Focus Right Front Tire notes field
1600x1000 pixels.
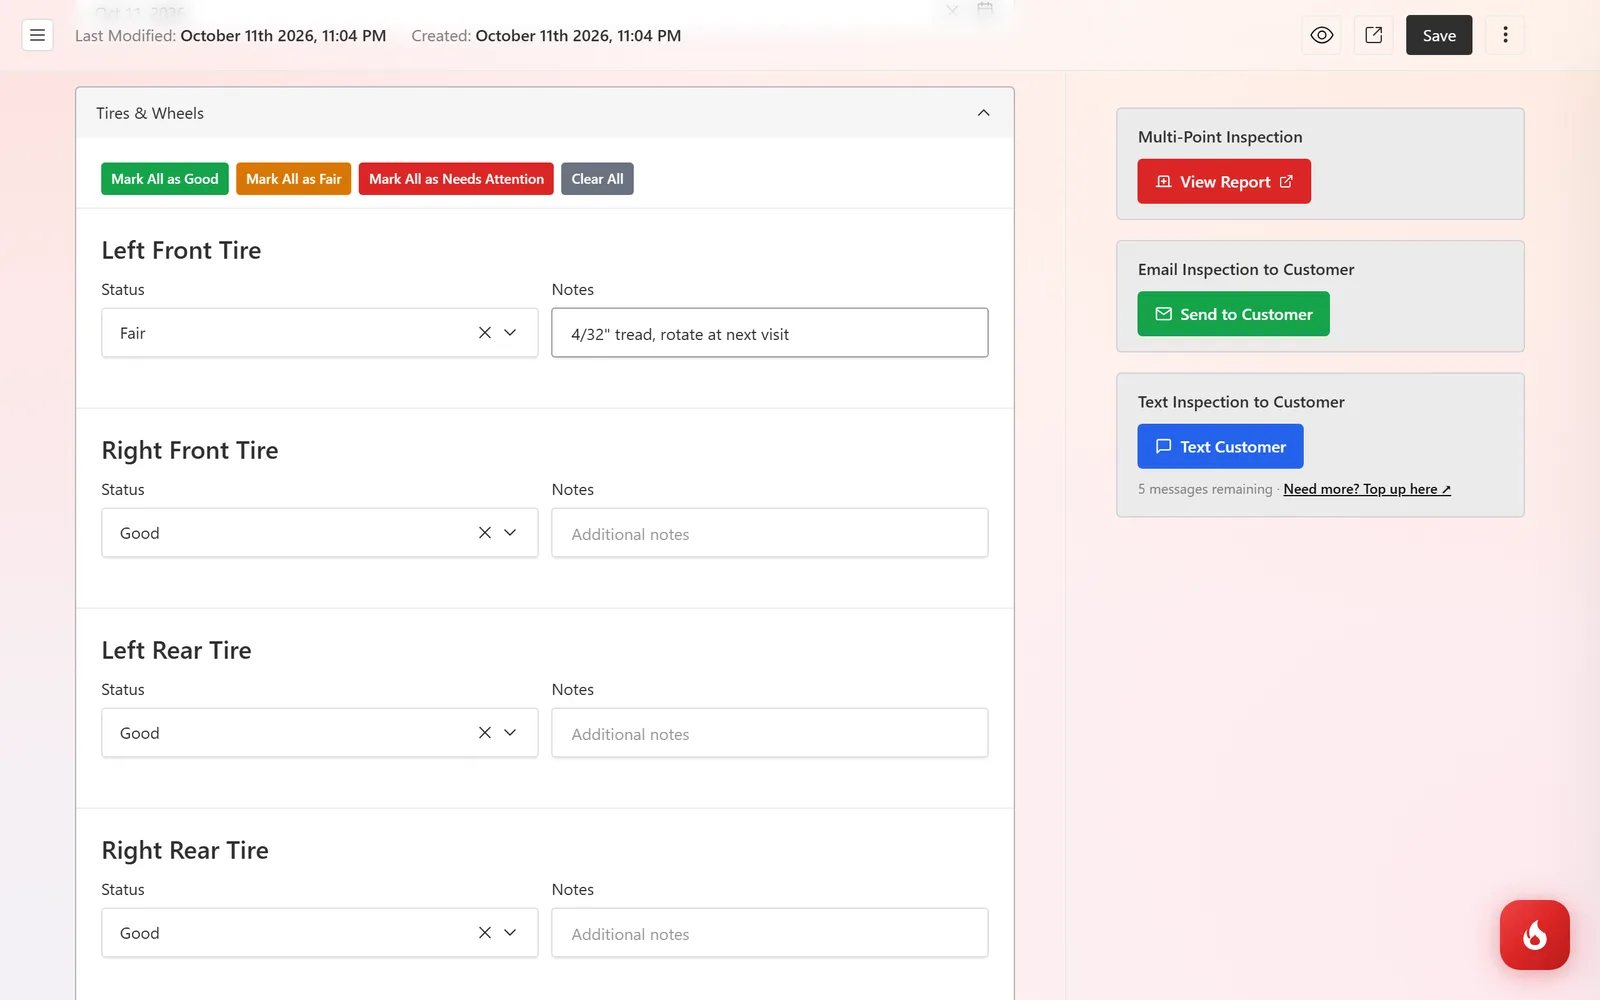770,533
